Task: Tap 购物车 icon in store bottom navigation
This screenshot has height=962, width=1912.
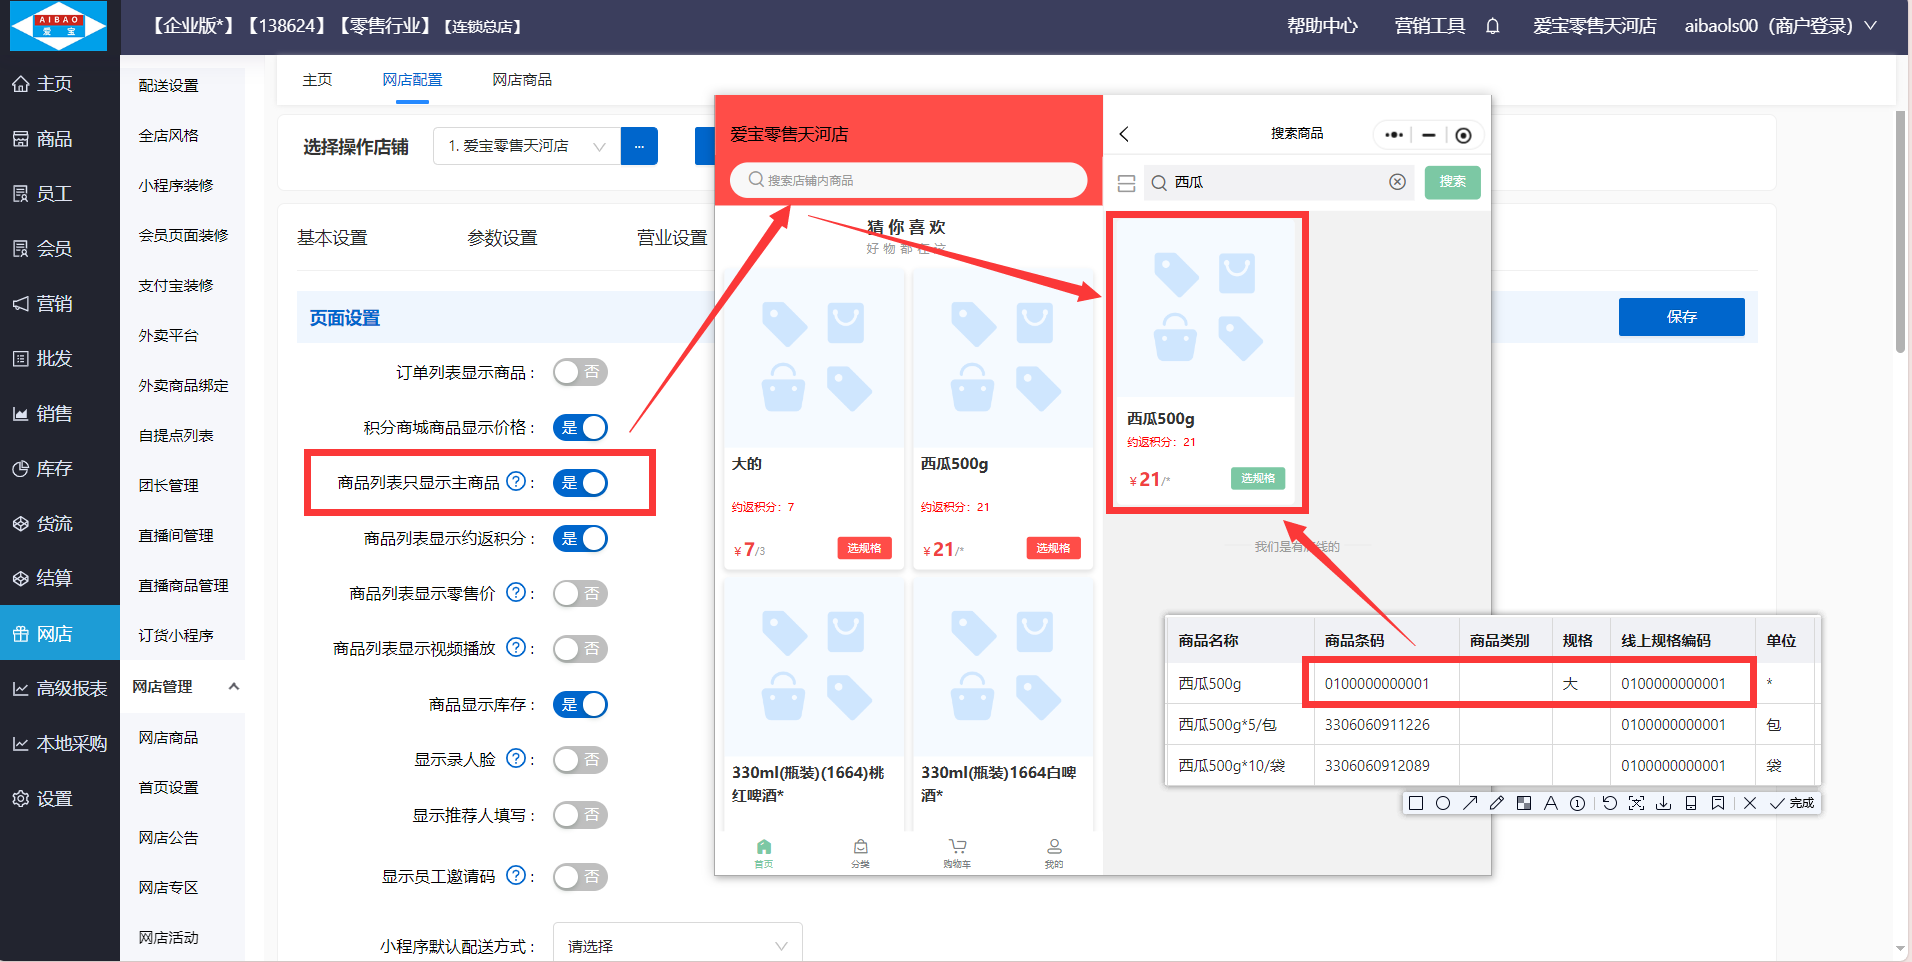Action: point(957,853)
